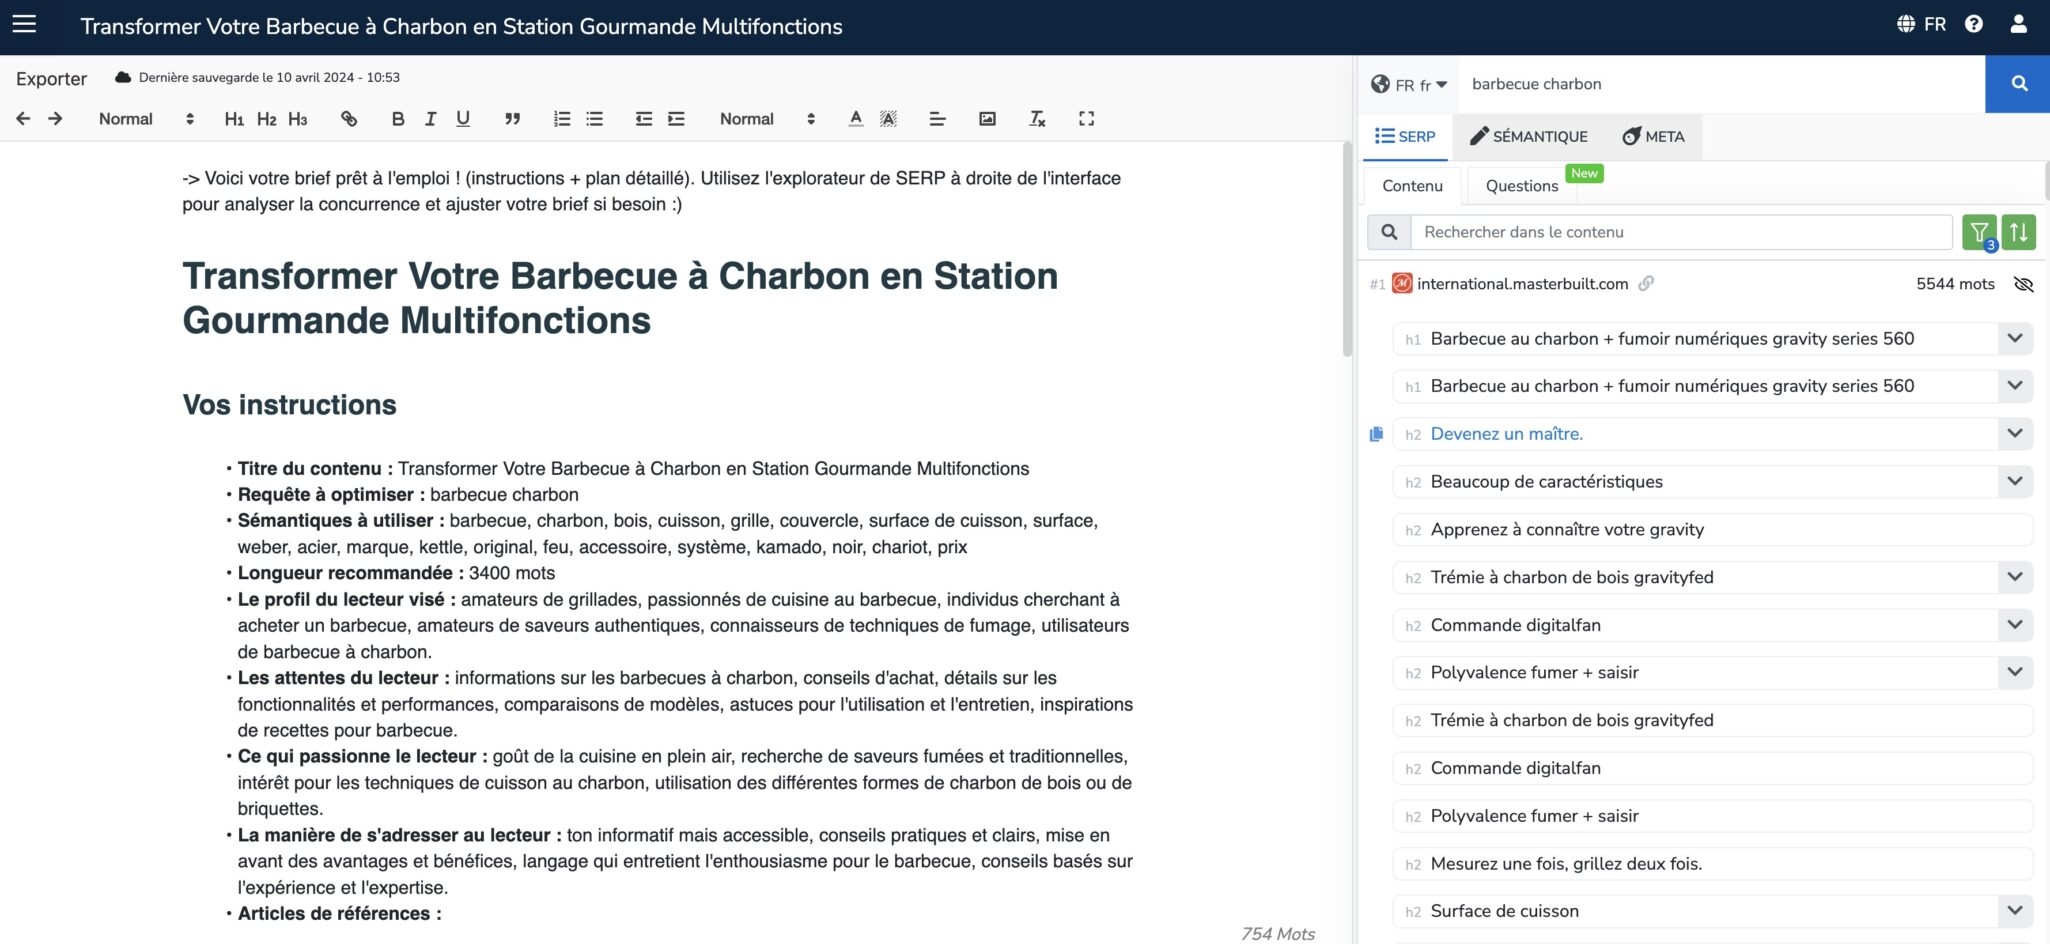
Task: Expand the 'Commande digitalfan' chevron
Action: click(x=2014, y=625)
